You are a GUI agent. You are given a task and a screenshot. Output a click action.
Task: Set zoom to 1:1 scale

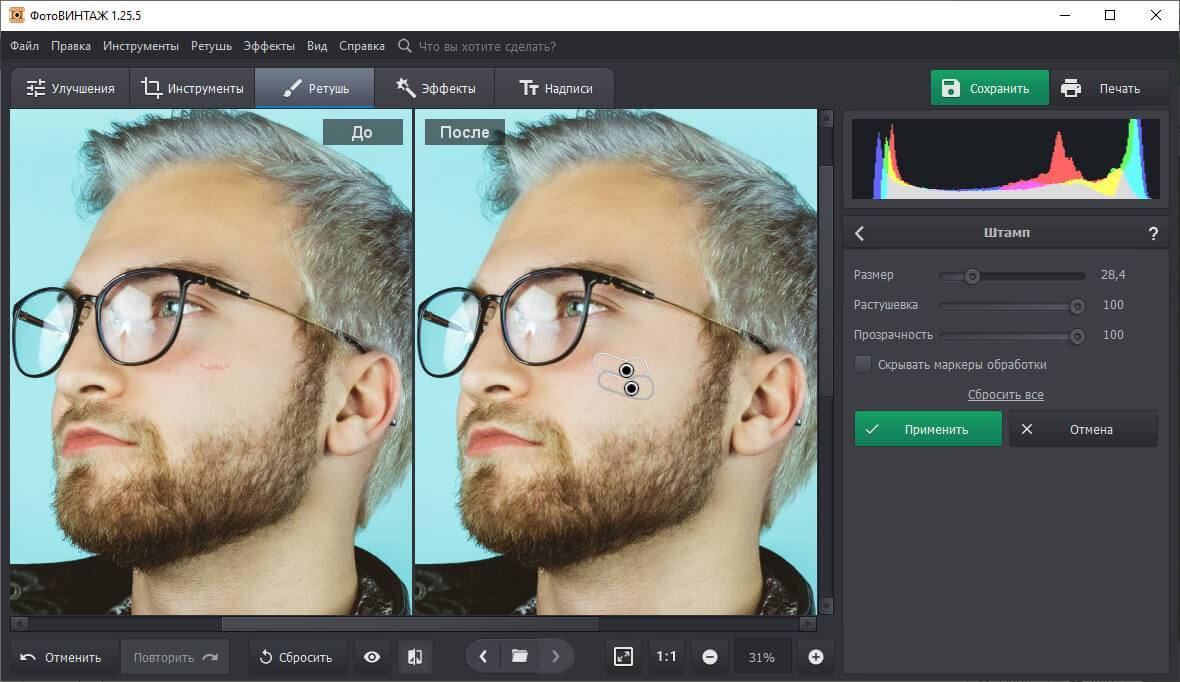tap(666, 657)
